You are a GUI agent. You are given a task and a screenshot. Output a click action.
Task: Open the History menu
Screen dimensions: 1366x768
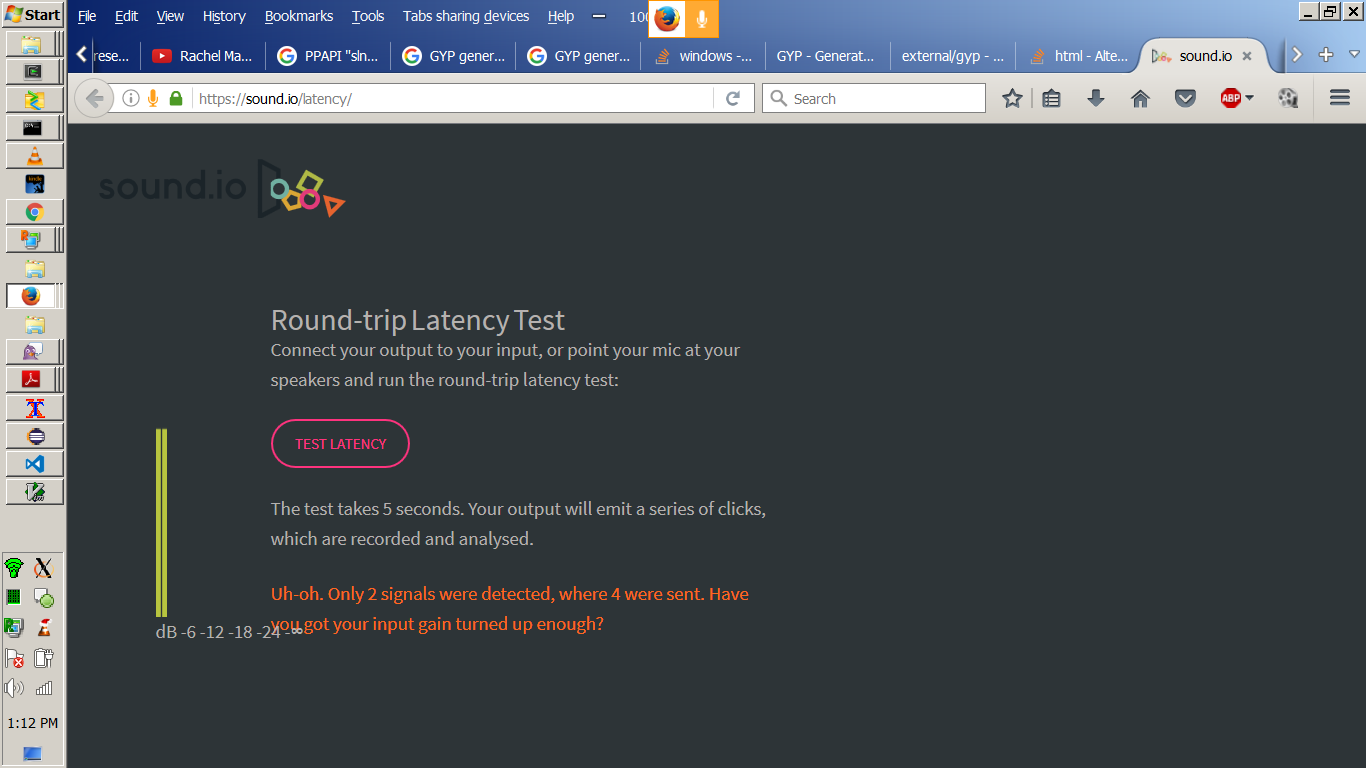[224, 16]
